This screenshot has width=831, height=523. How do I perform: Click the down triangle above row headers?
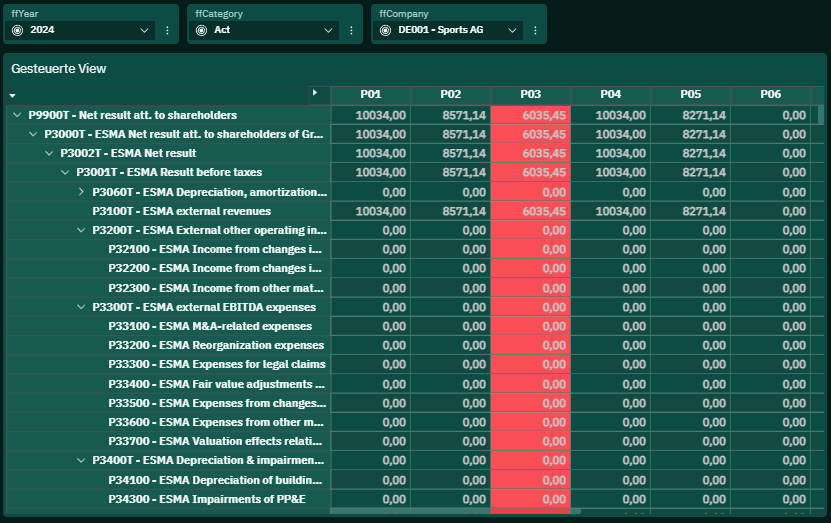(x=12, y=96)
